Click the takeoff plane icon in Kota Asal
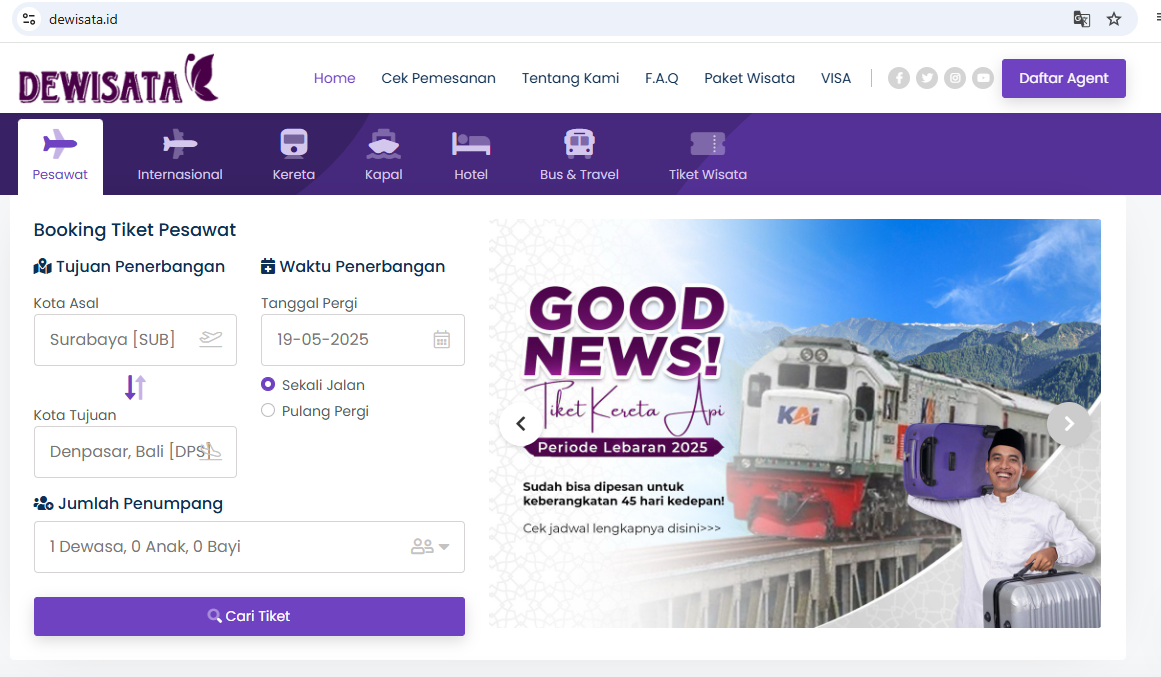1161x677 pixels. point(210,339)
